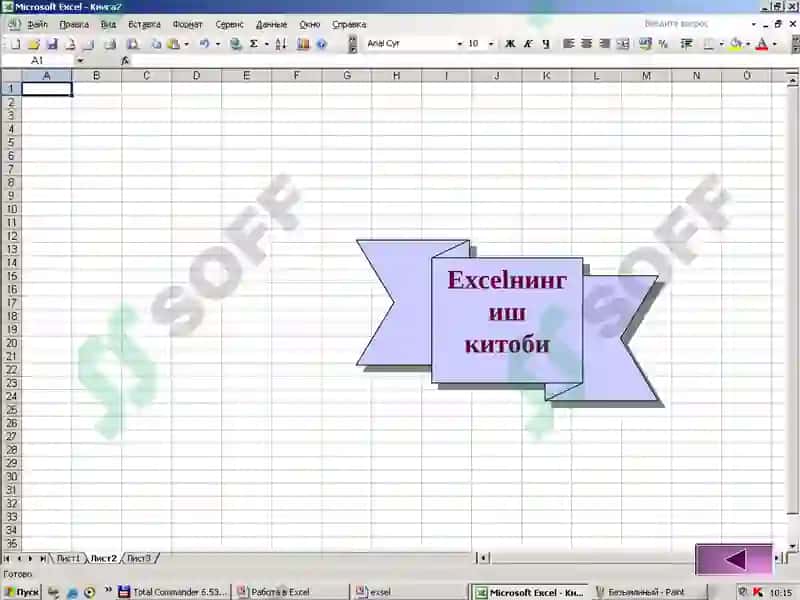Open the Arial Cyr font name dropdown
This screenshot has height=600, width=800.
pos(459,44)
